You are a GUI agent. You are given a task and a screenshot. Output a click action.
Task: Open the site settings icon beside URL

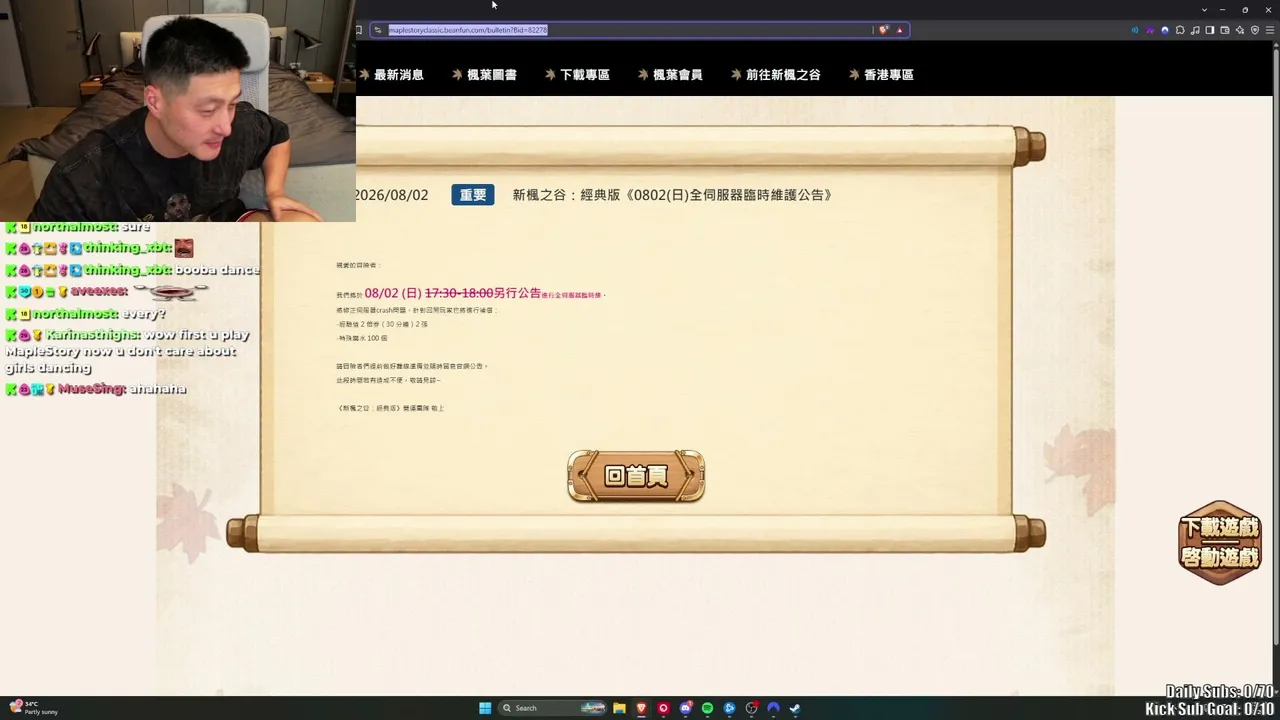point(378,30)
